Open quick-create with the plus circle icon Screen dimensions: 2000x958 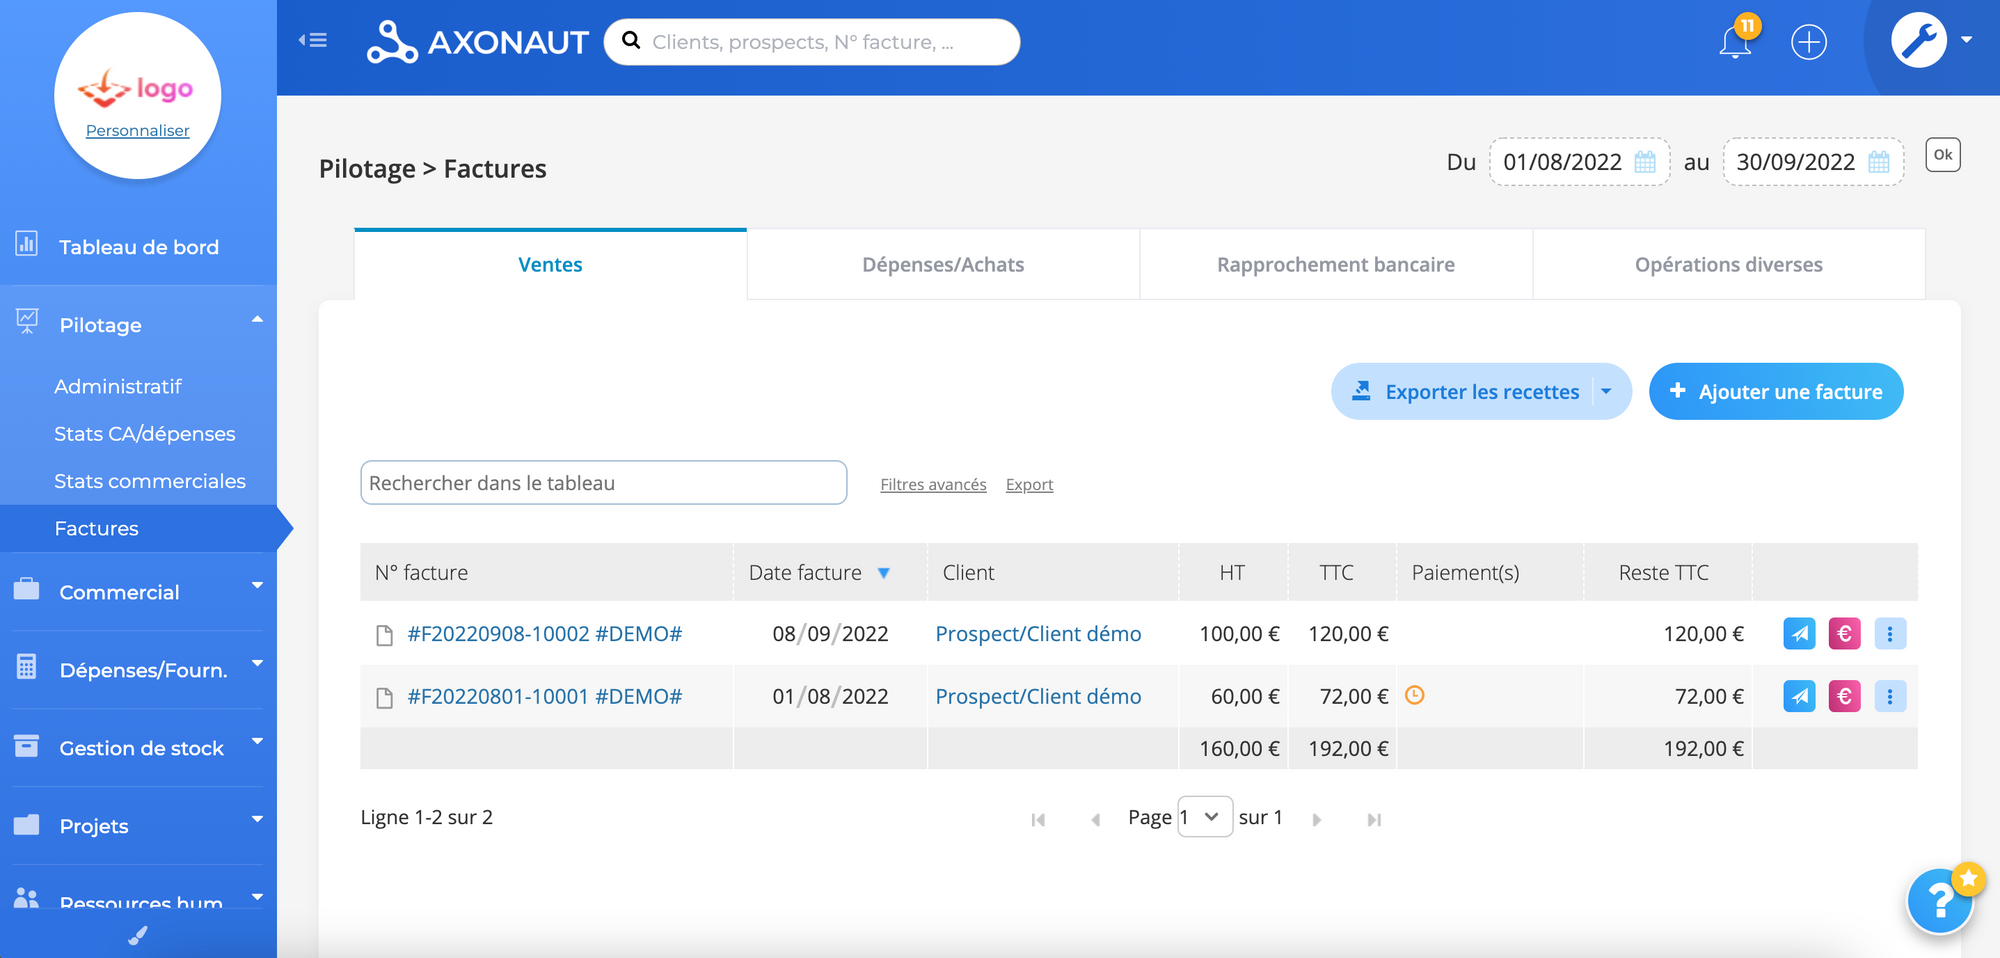(x=1808, y=41)
